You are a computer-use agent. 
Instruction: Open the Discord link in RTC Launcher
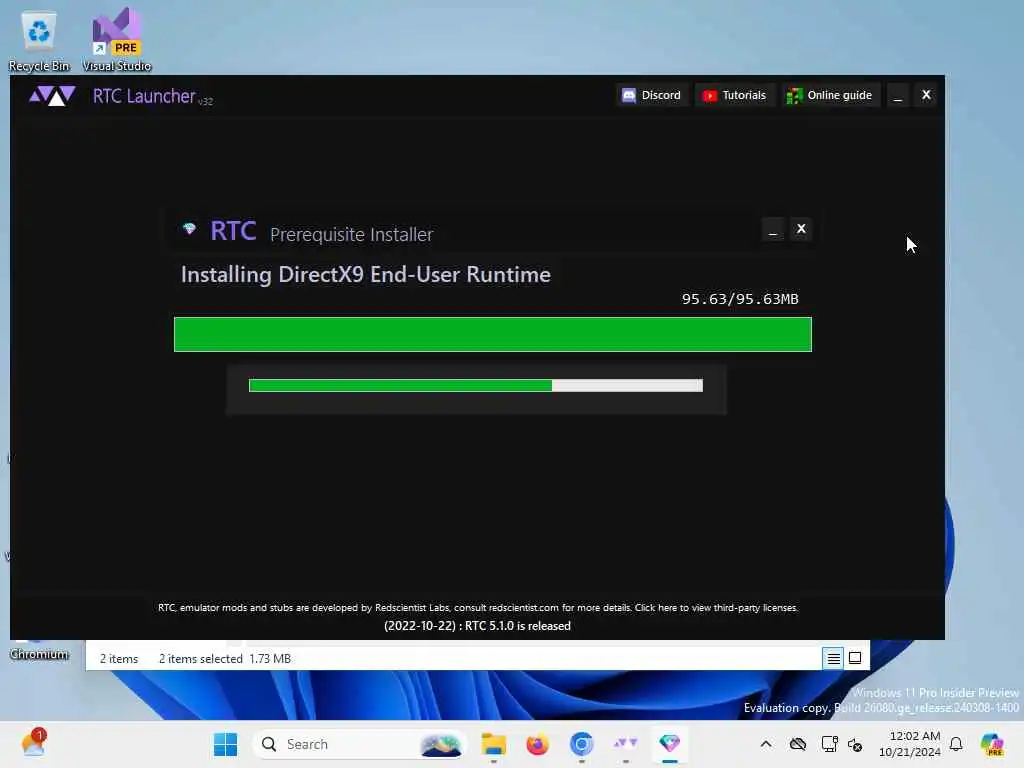point(651,95)
